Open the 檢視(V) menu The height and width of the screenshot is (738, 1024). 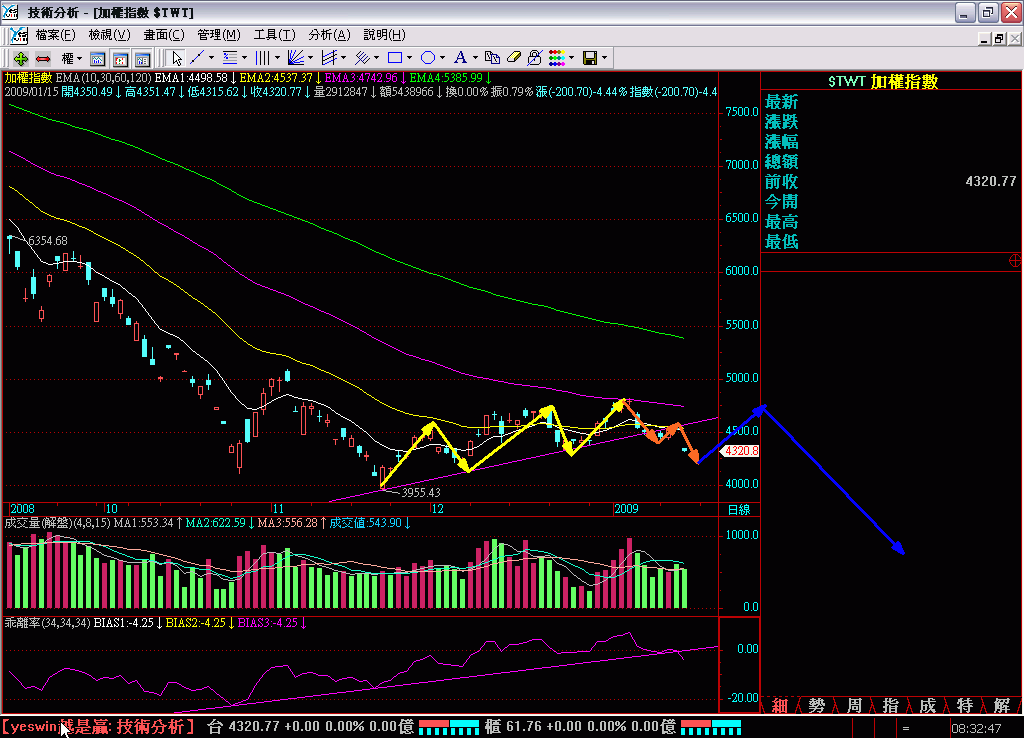click(x=110, y=35)
